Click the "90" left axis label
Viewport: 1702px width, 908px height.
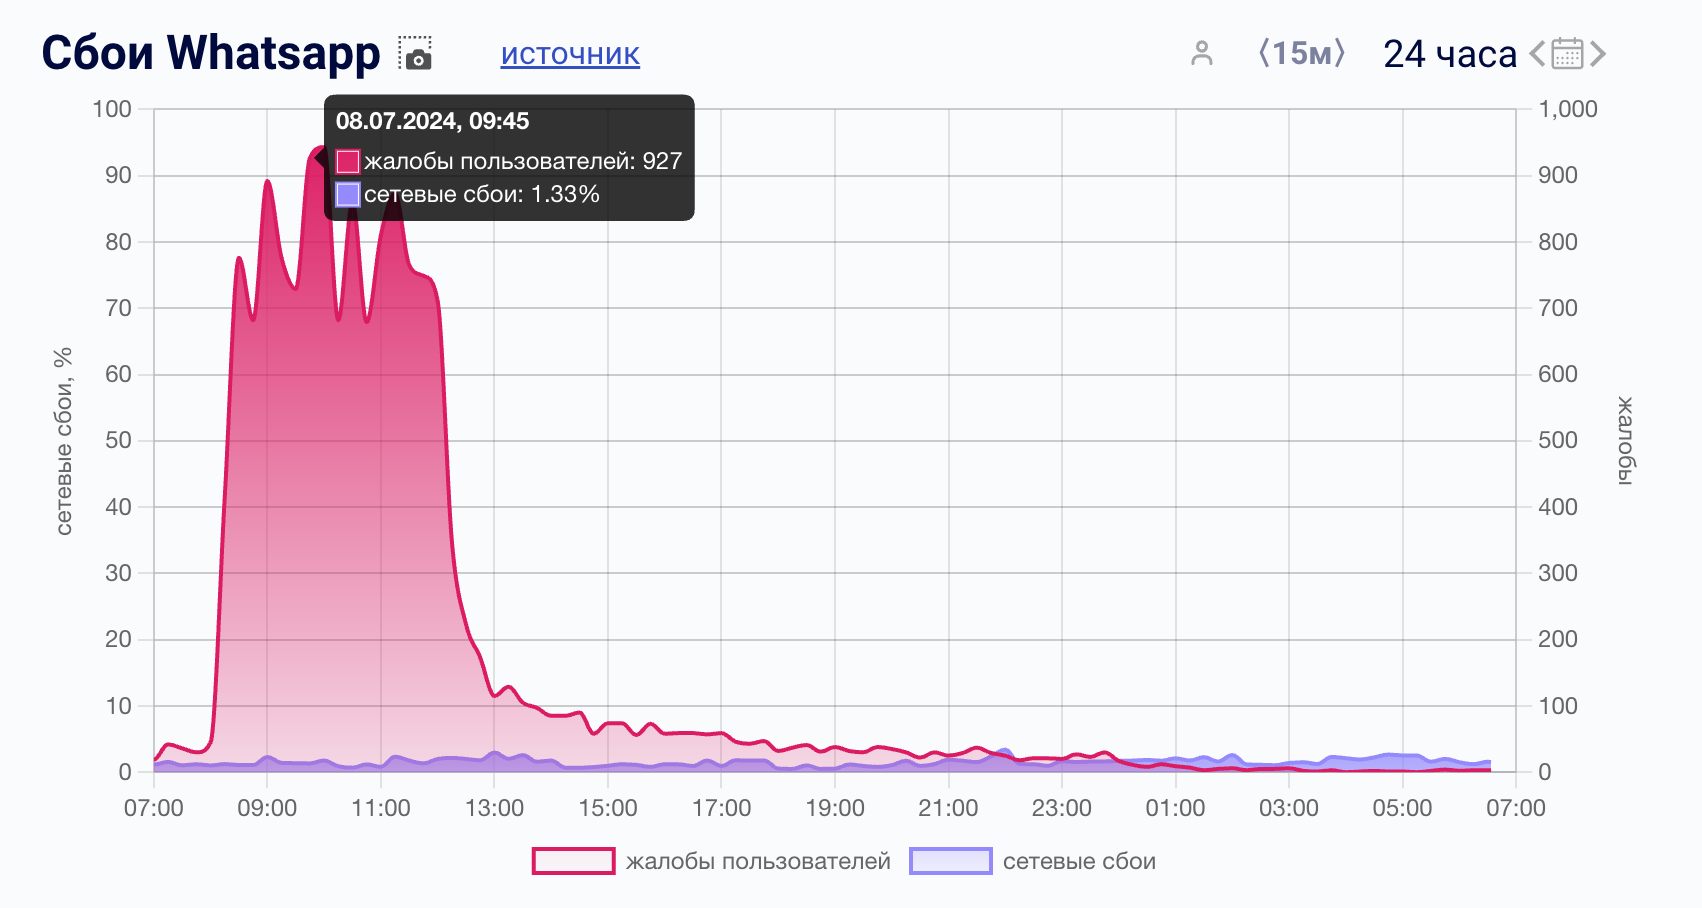point(119,175)
